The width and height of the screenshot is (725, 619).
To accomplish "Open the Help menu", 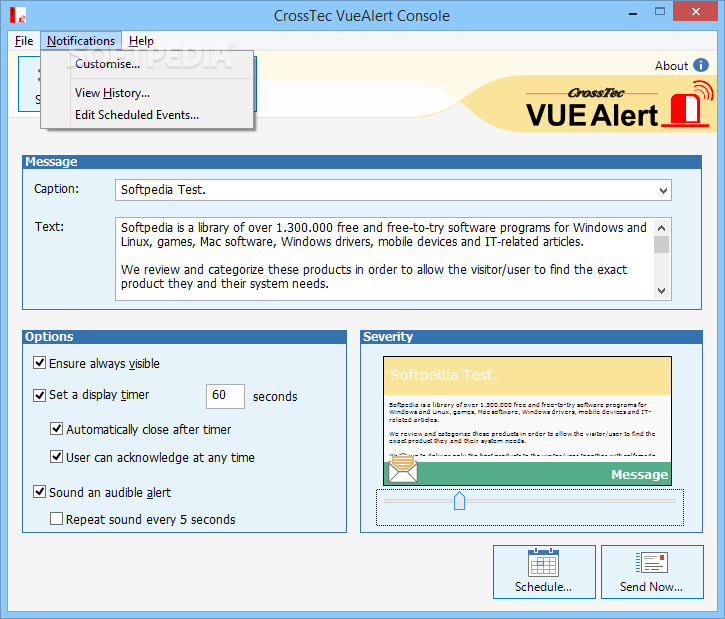I will click(141, 41).
